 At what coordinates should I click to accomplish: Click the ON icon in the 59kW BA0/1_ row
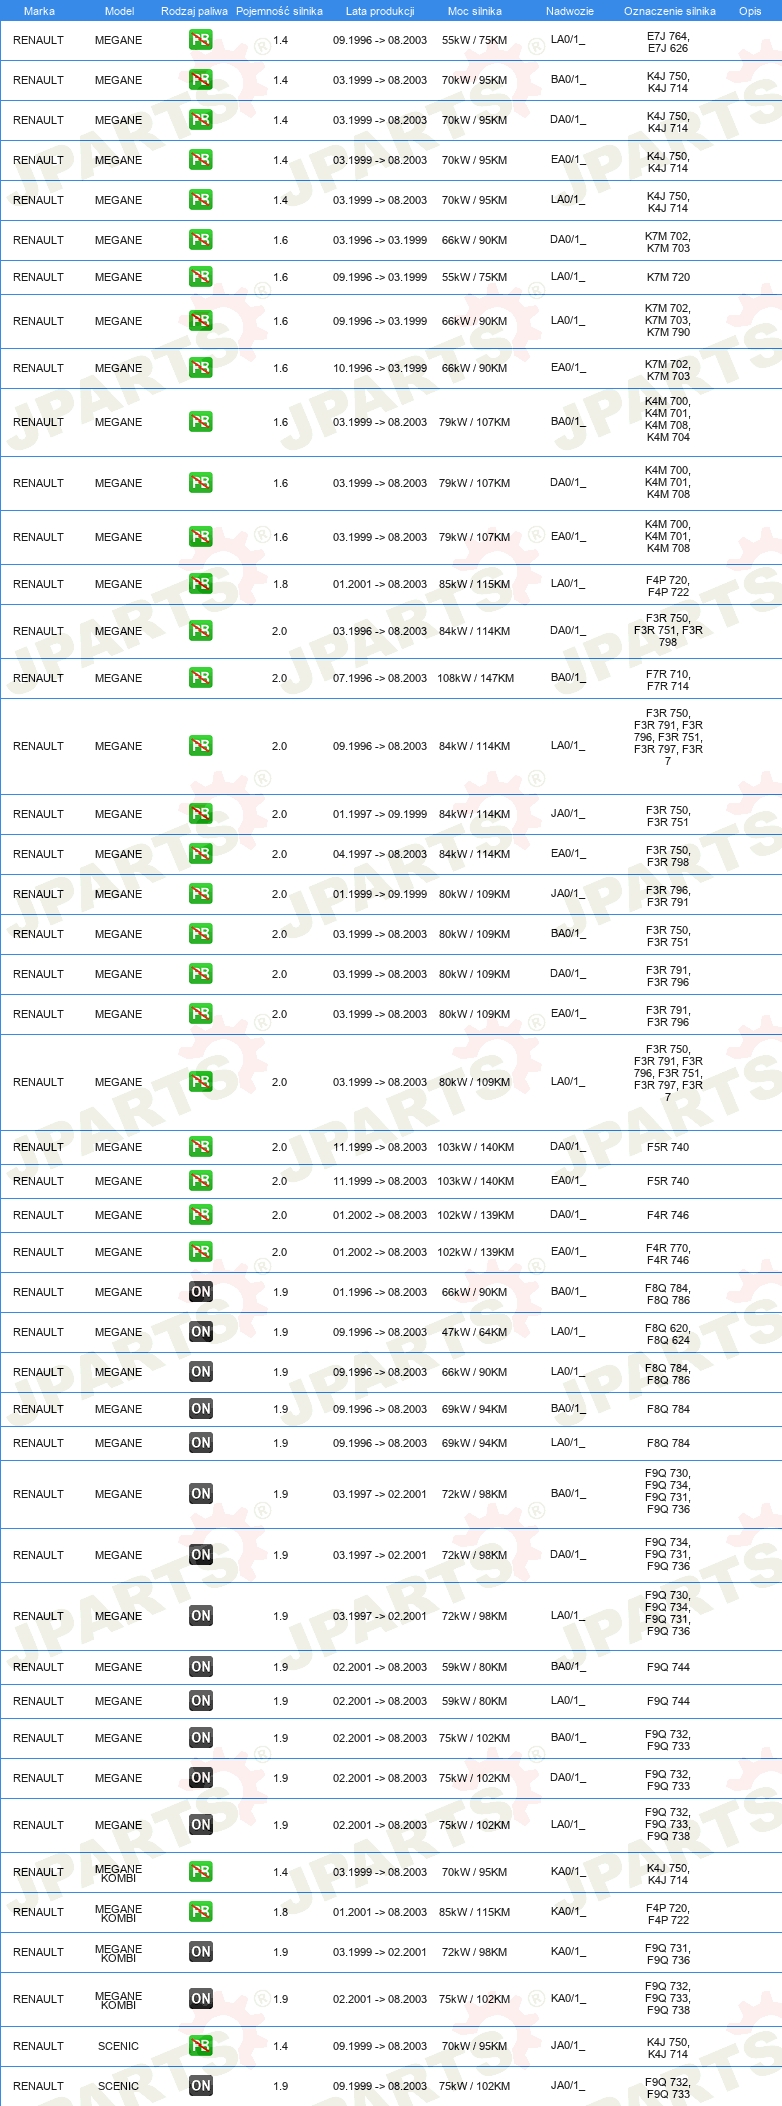pyautogui.click(x=200, y=1667)
